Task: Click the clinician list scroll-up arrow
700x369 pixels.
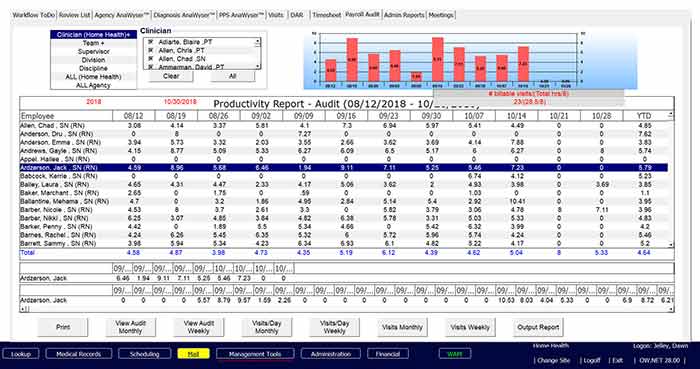Action: pyautogui.click(x=257, y=42)
